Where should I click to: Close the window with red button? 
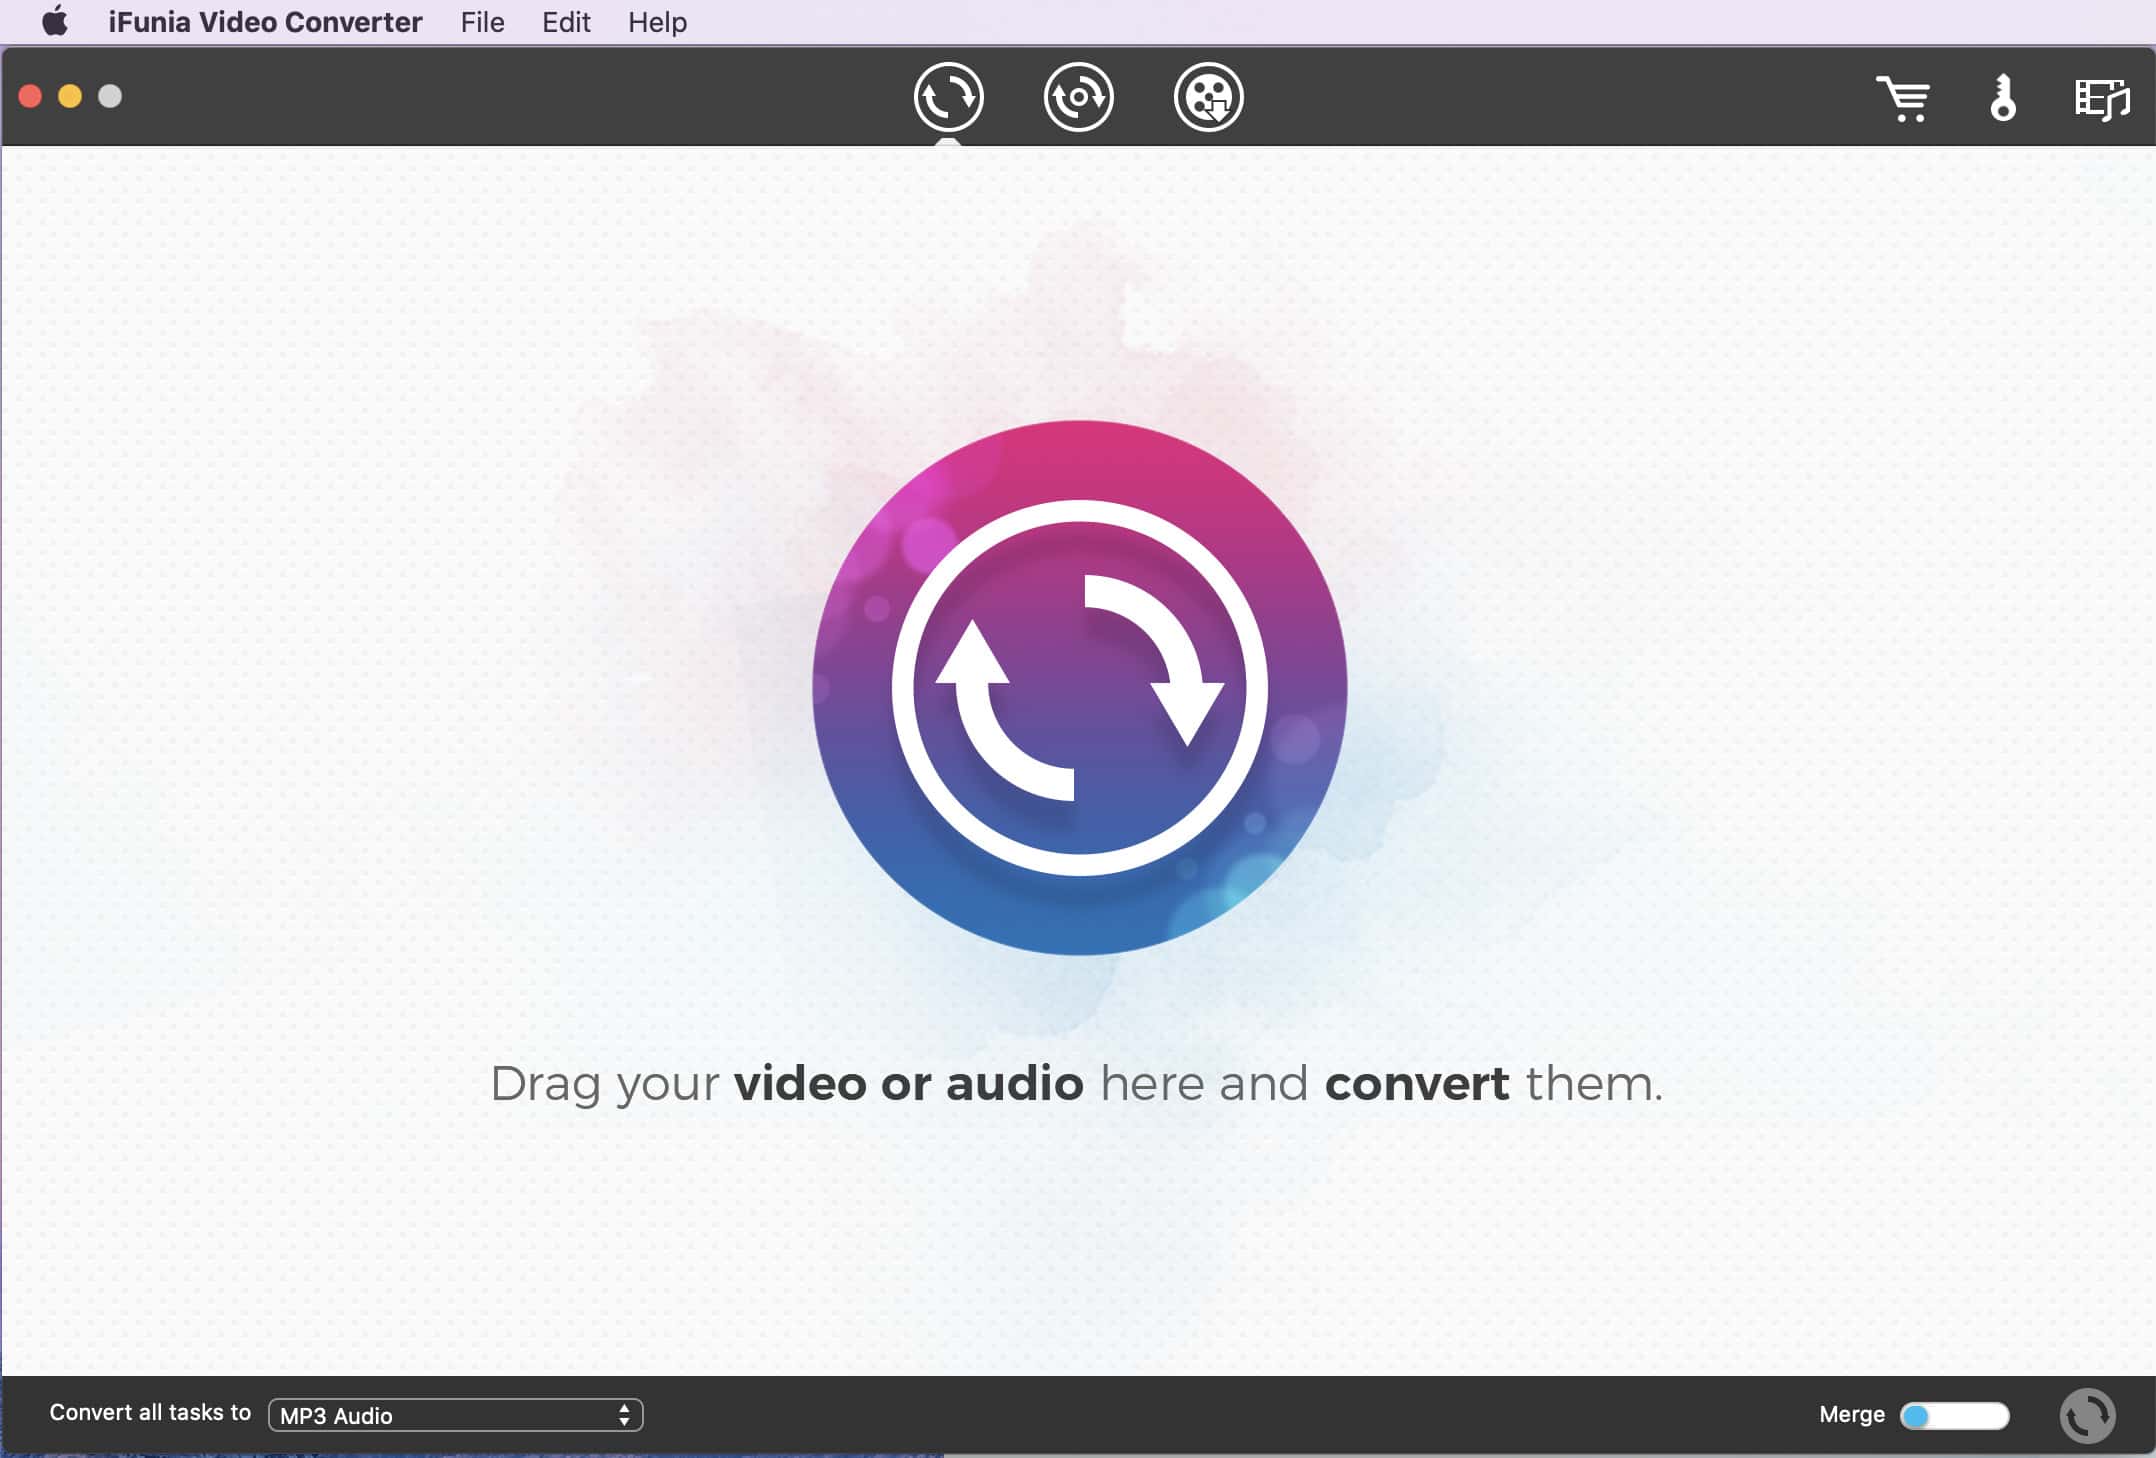point(30,96)
